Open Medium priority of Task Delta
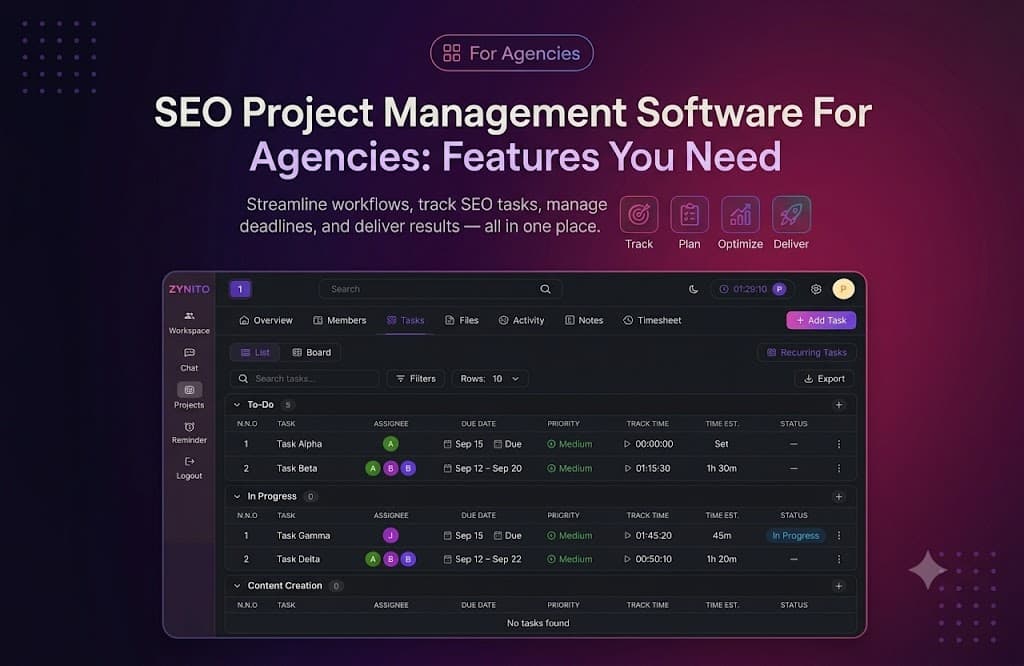This screenshot has width=1024, height=666. tap(569, 559)
